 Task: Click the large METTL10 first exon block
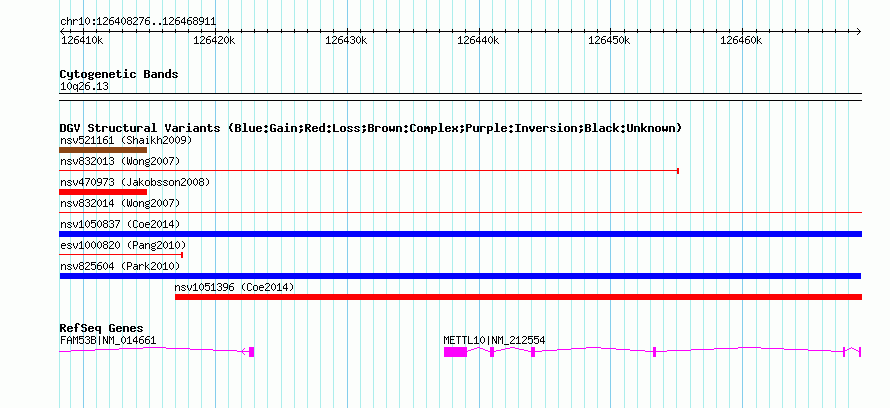[455, 352]
